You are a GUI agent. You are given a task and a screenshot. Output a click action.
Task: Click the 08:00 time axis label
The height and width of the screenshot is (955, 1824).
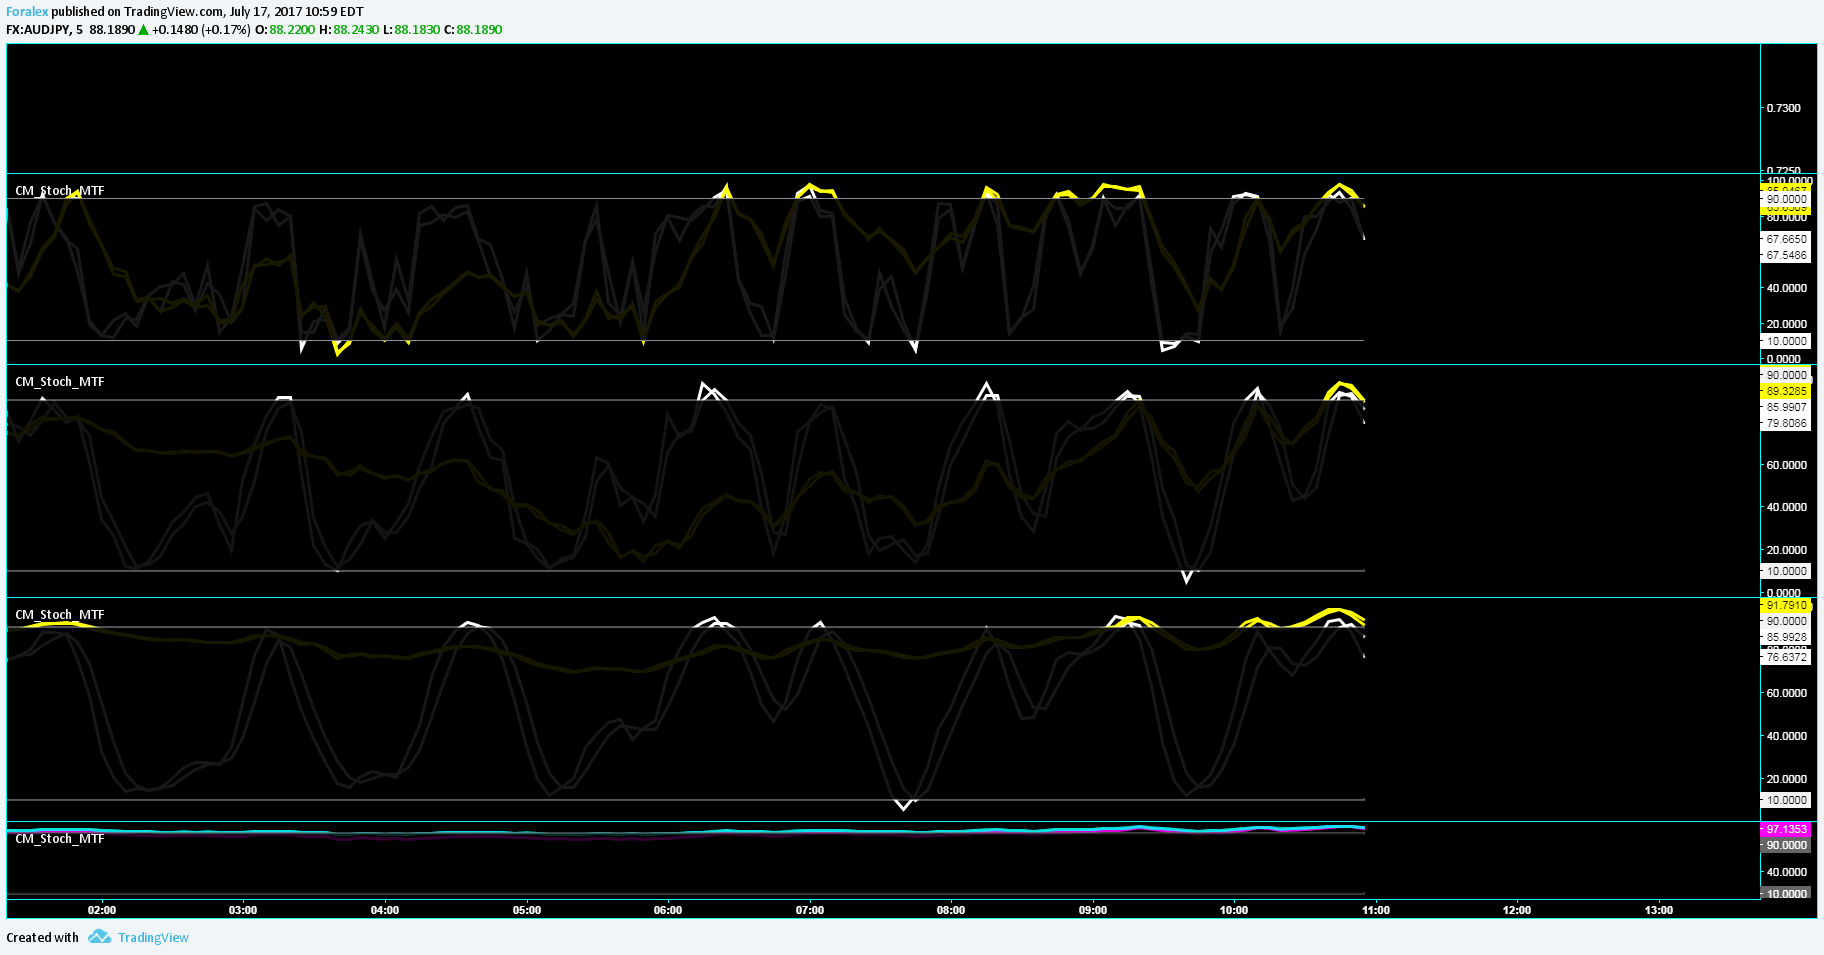[951, 910]
